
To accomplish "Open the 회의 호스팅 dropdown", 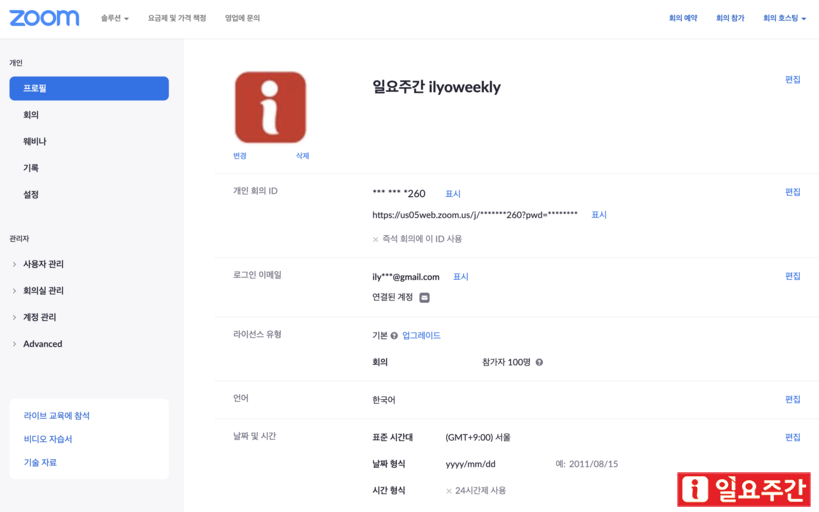I will pos(784,18).
